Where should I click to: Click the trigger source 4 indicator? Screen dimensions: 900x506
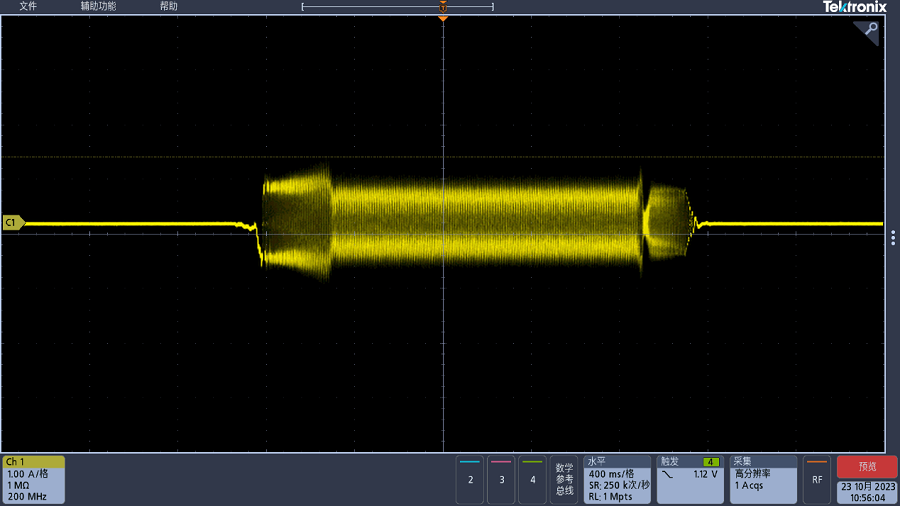(x=711, y=462)
